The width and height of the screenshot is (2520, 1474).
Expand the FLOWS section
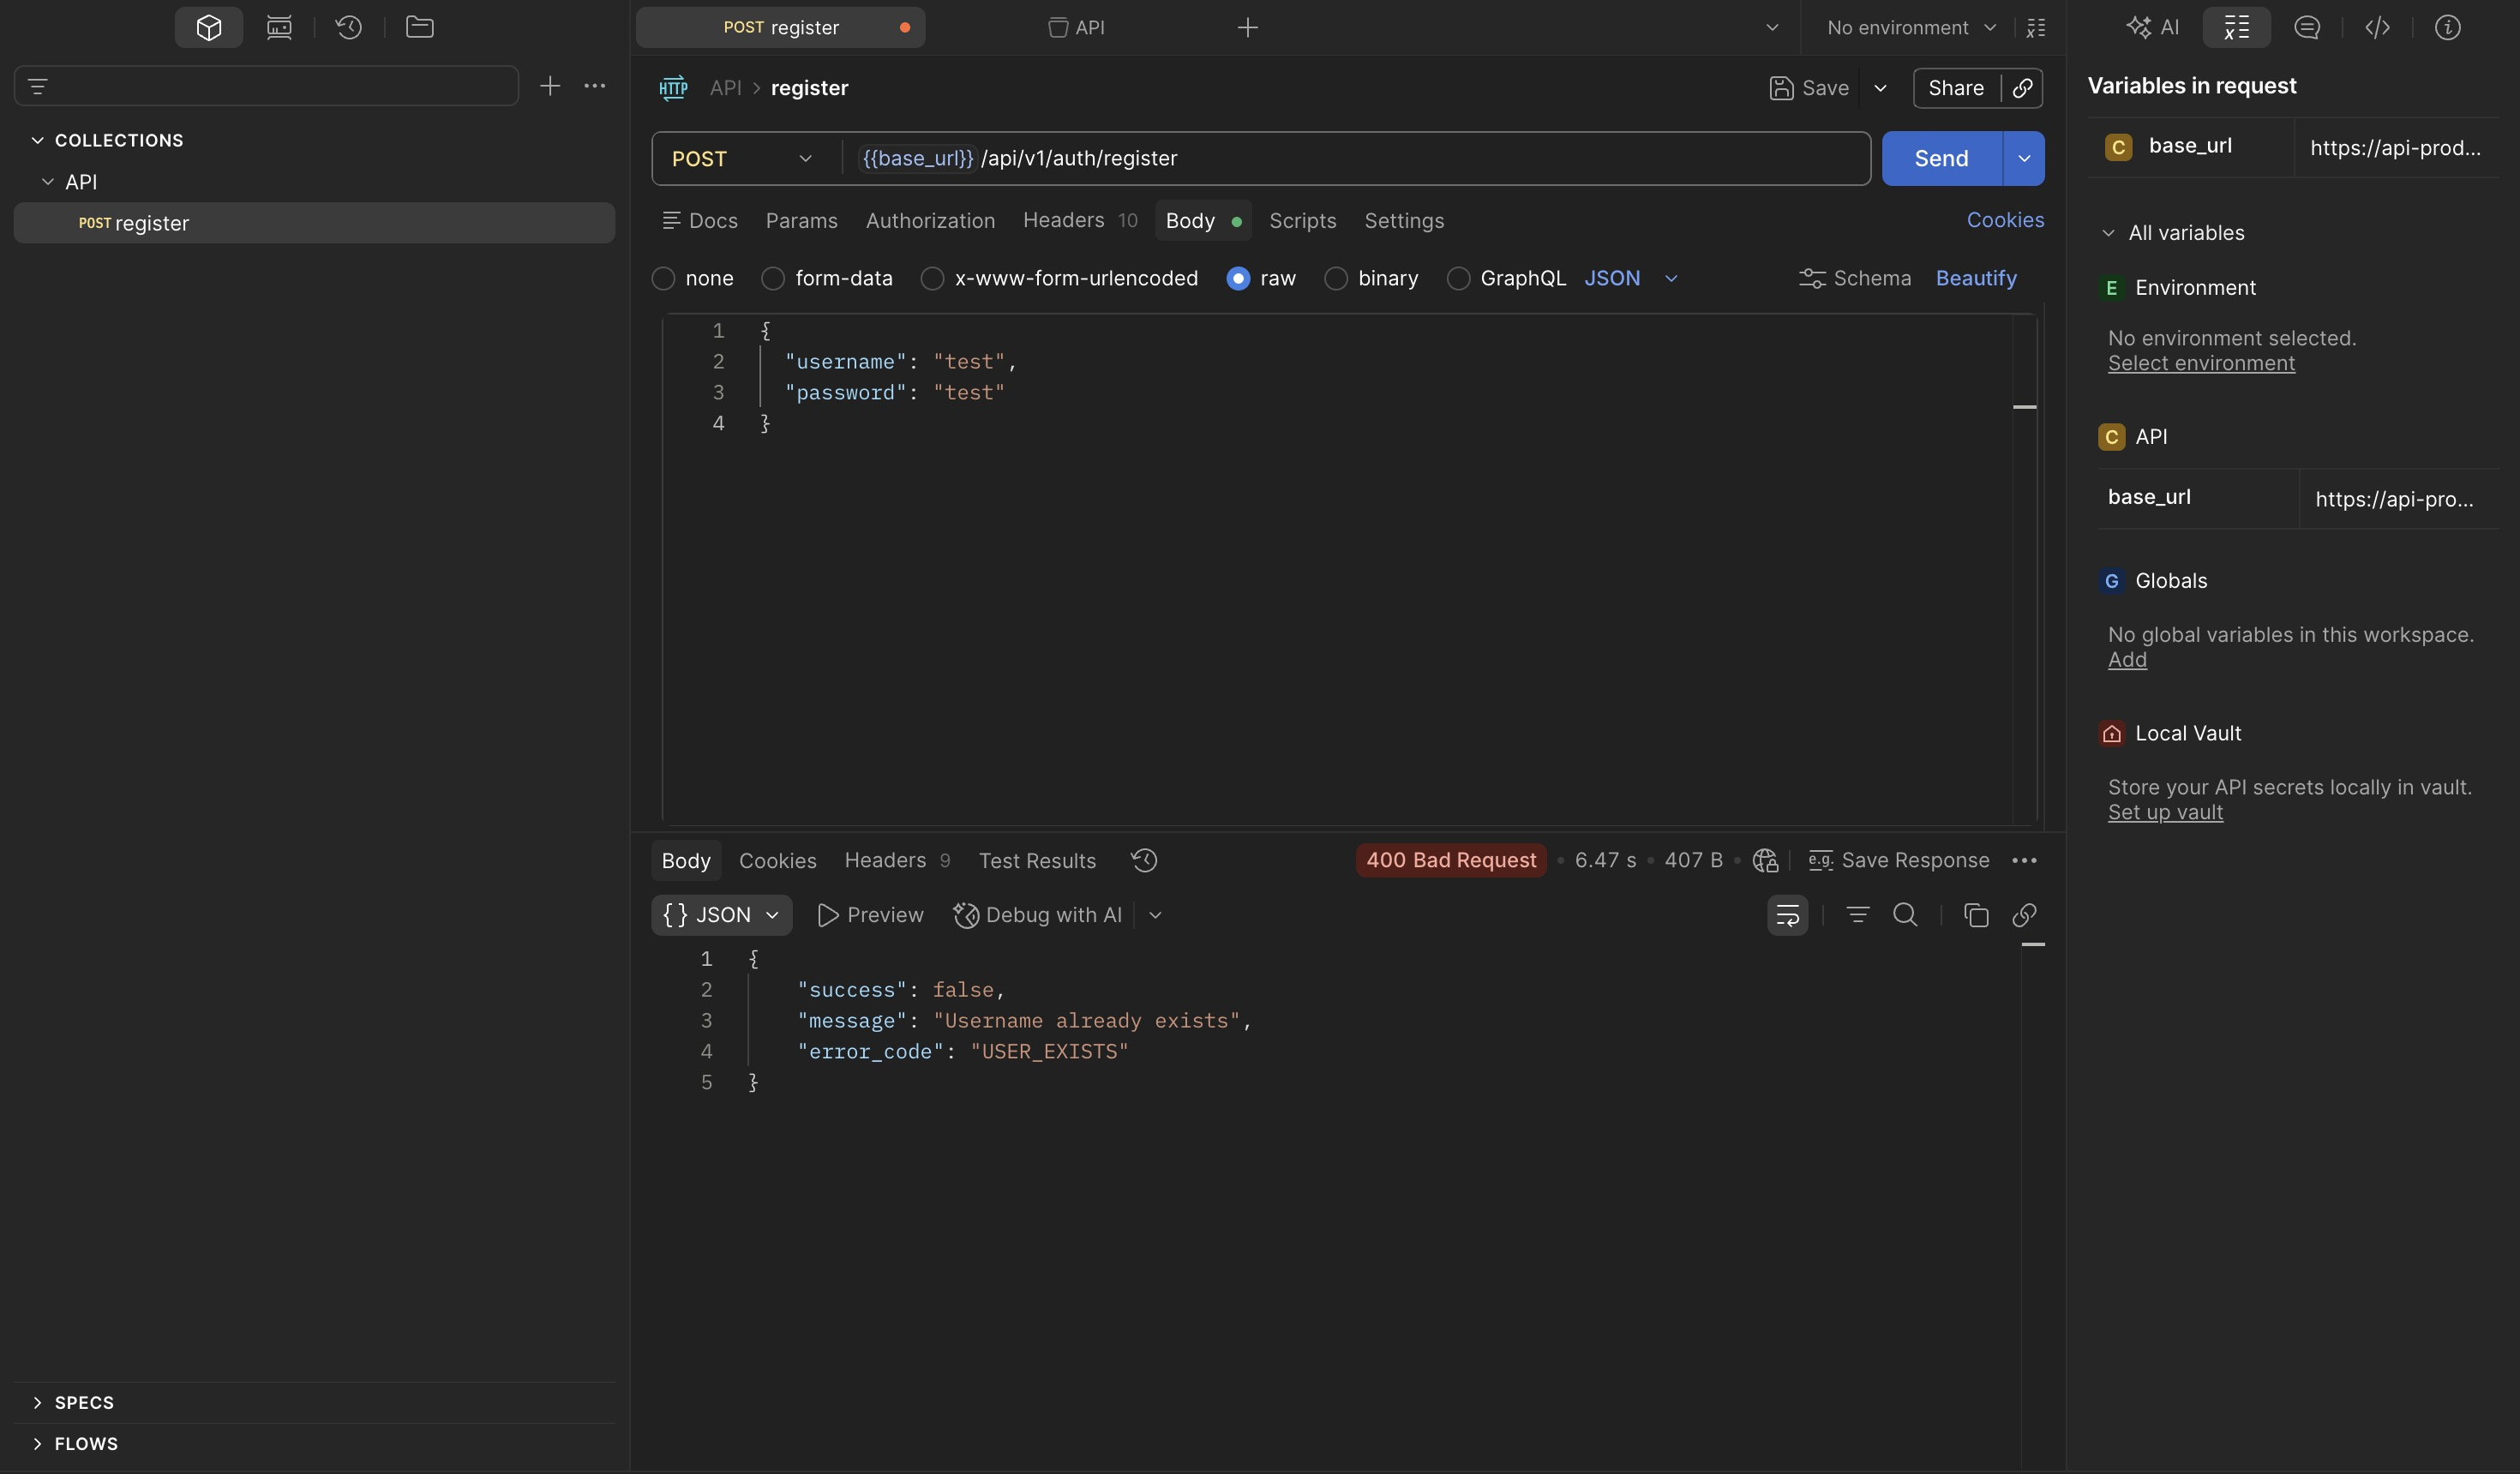[x=38, y=1443]
